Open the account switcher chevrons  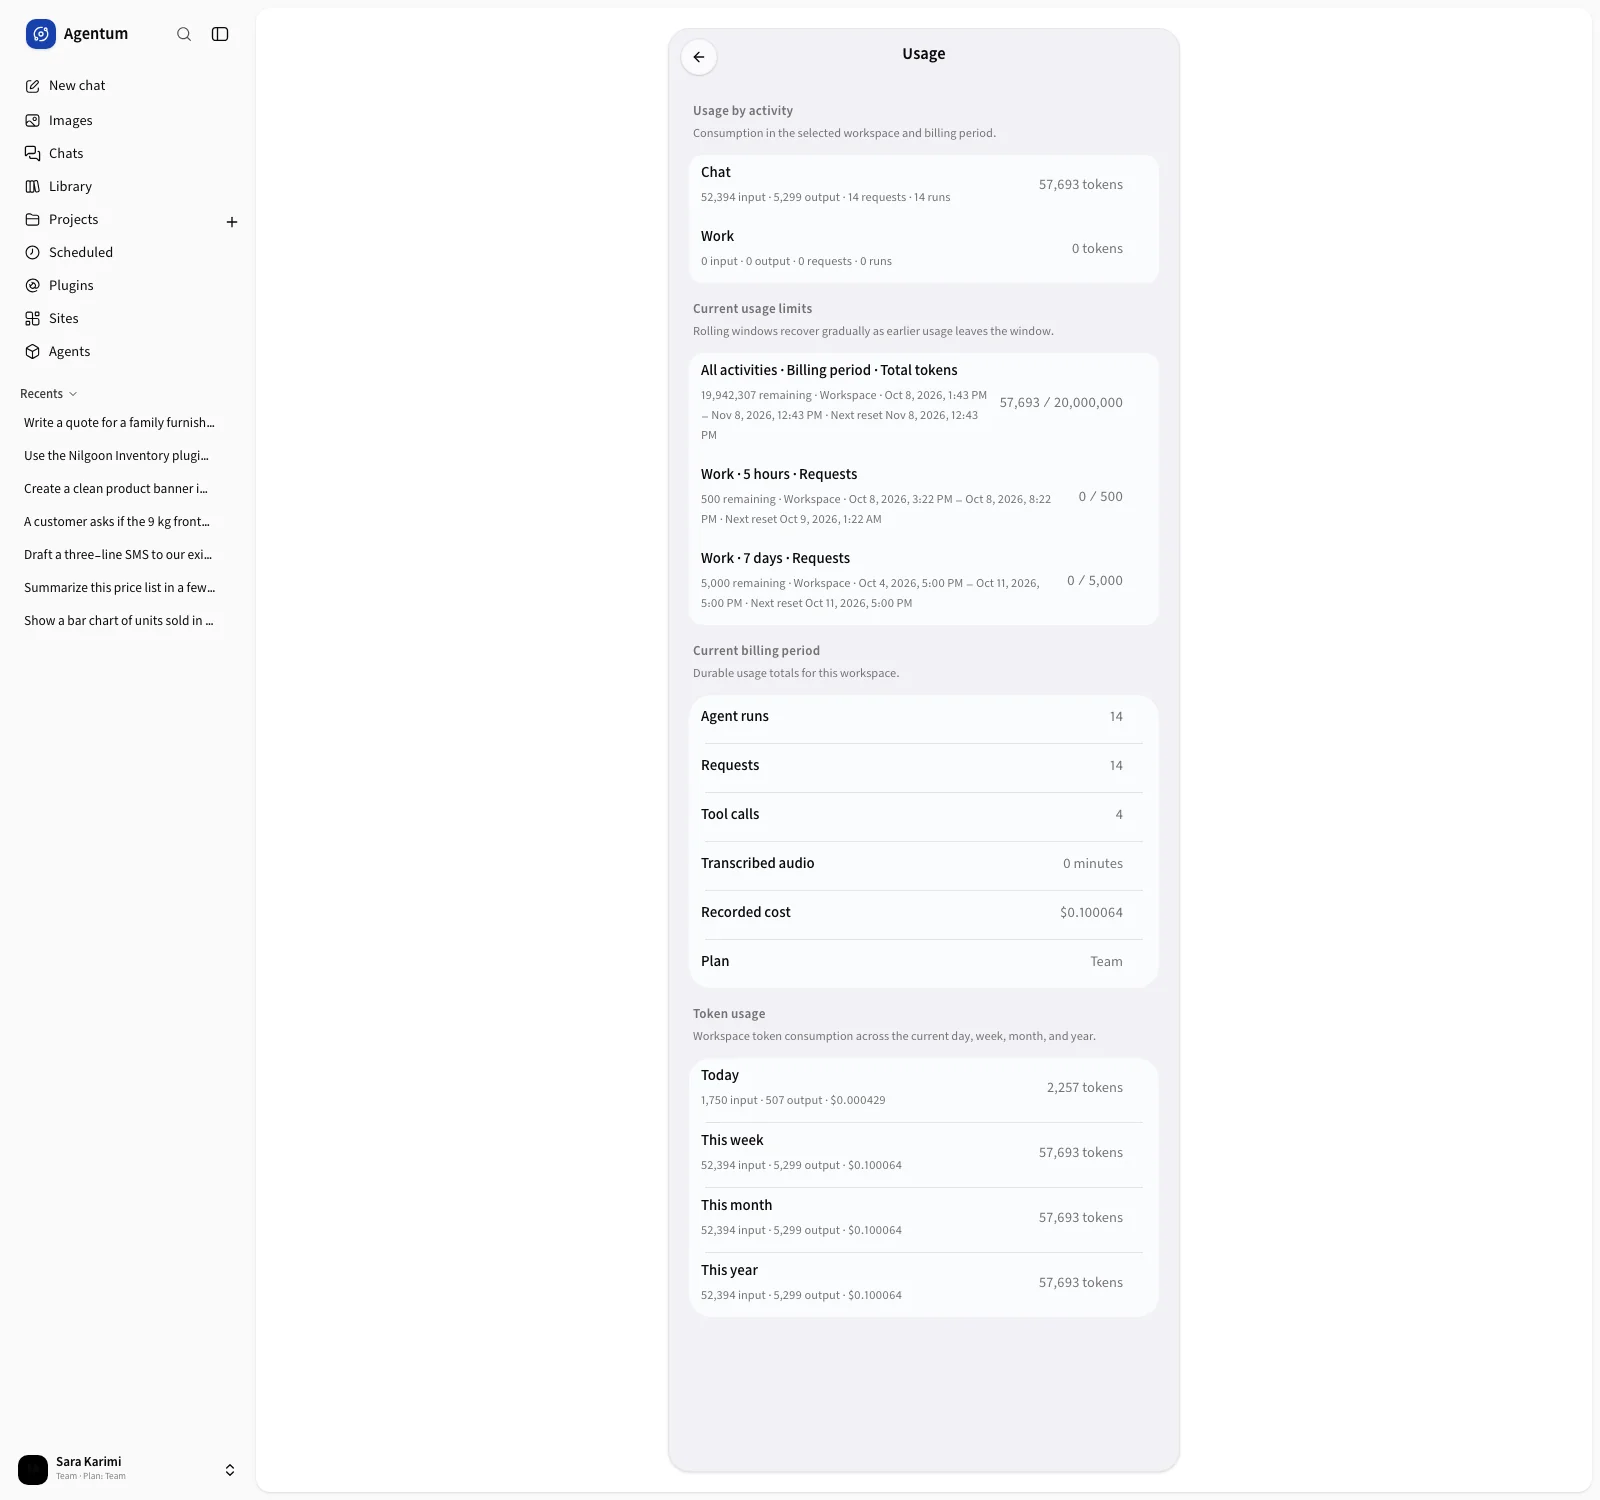(230, 1469)
